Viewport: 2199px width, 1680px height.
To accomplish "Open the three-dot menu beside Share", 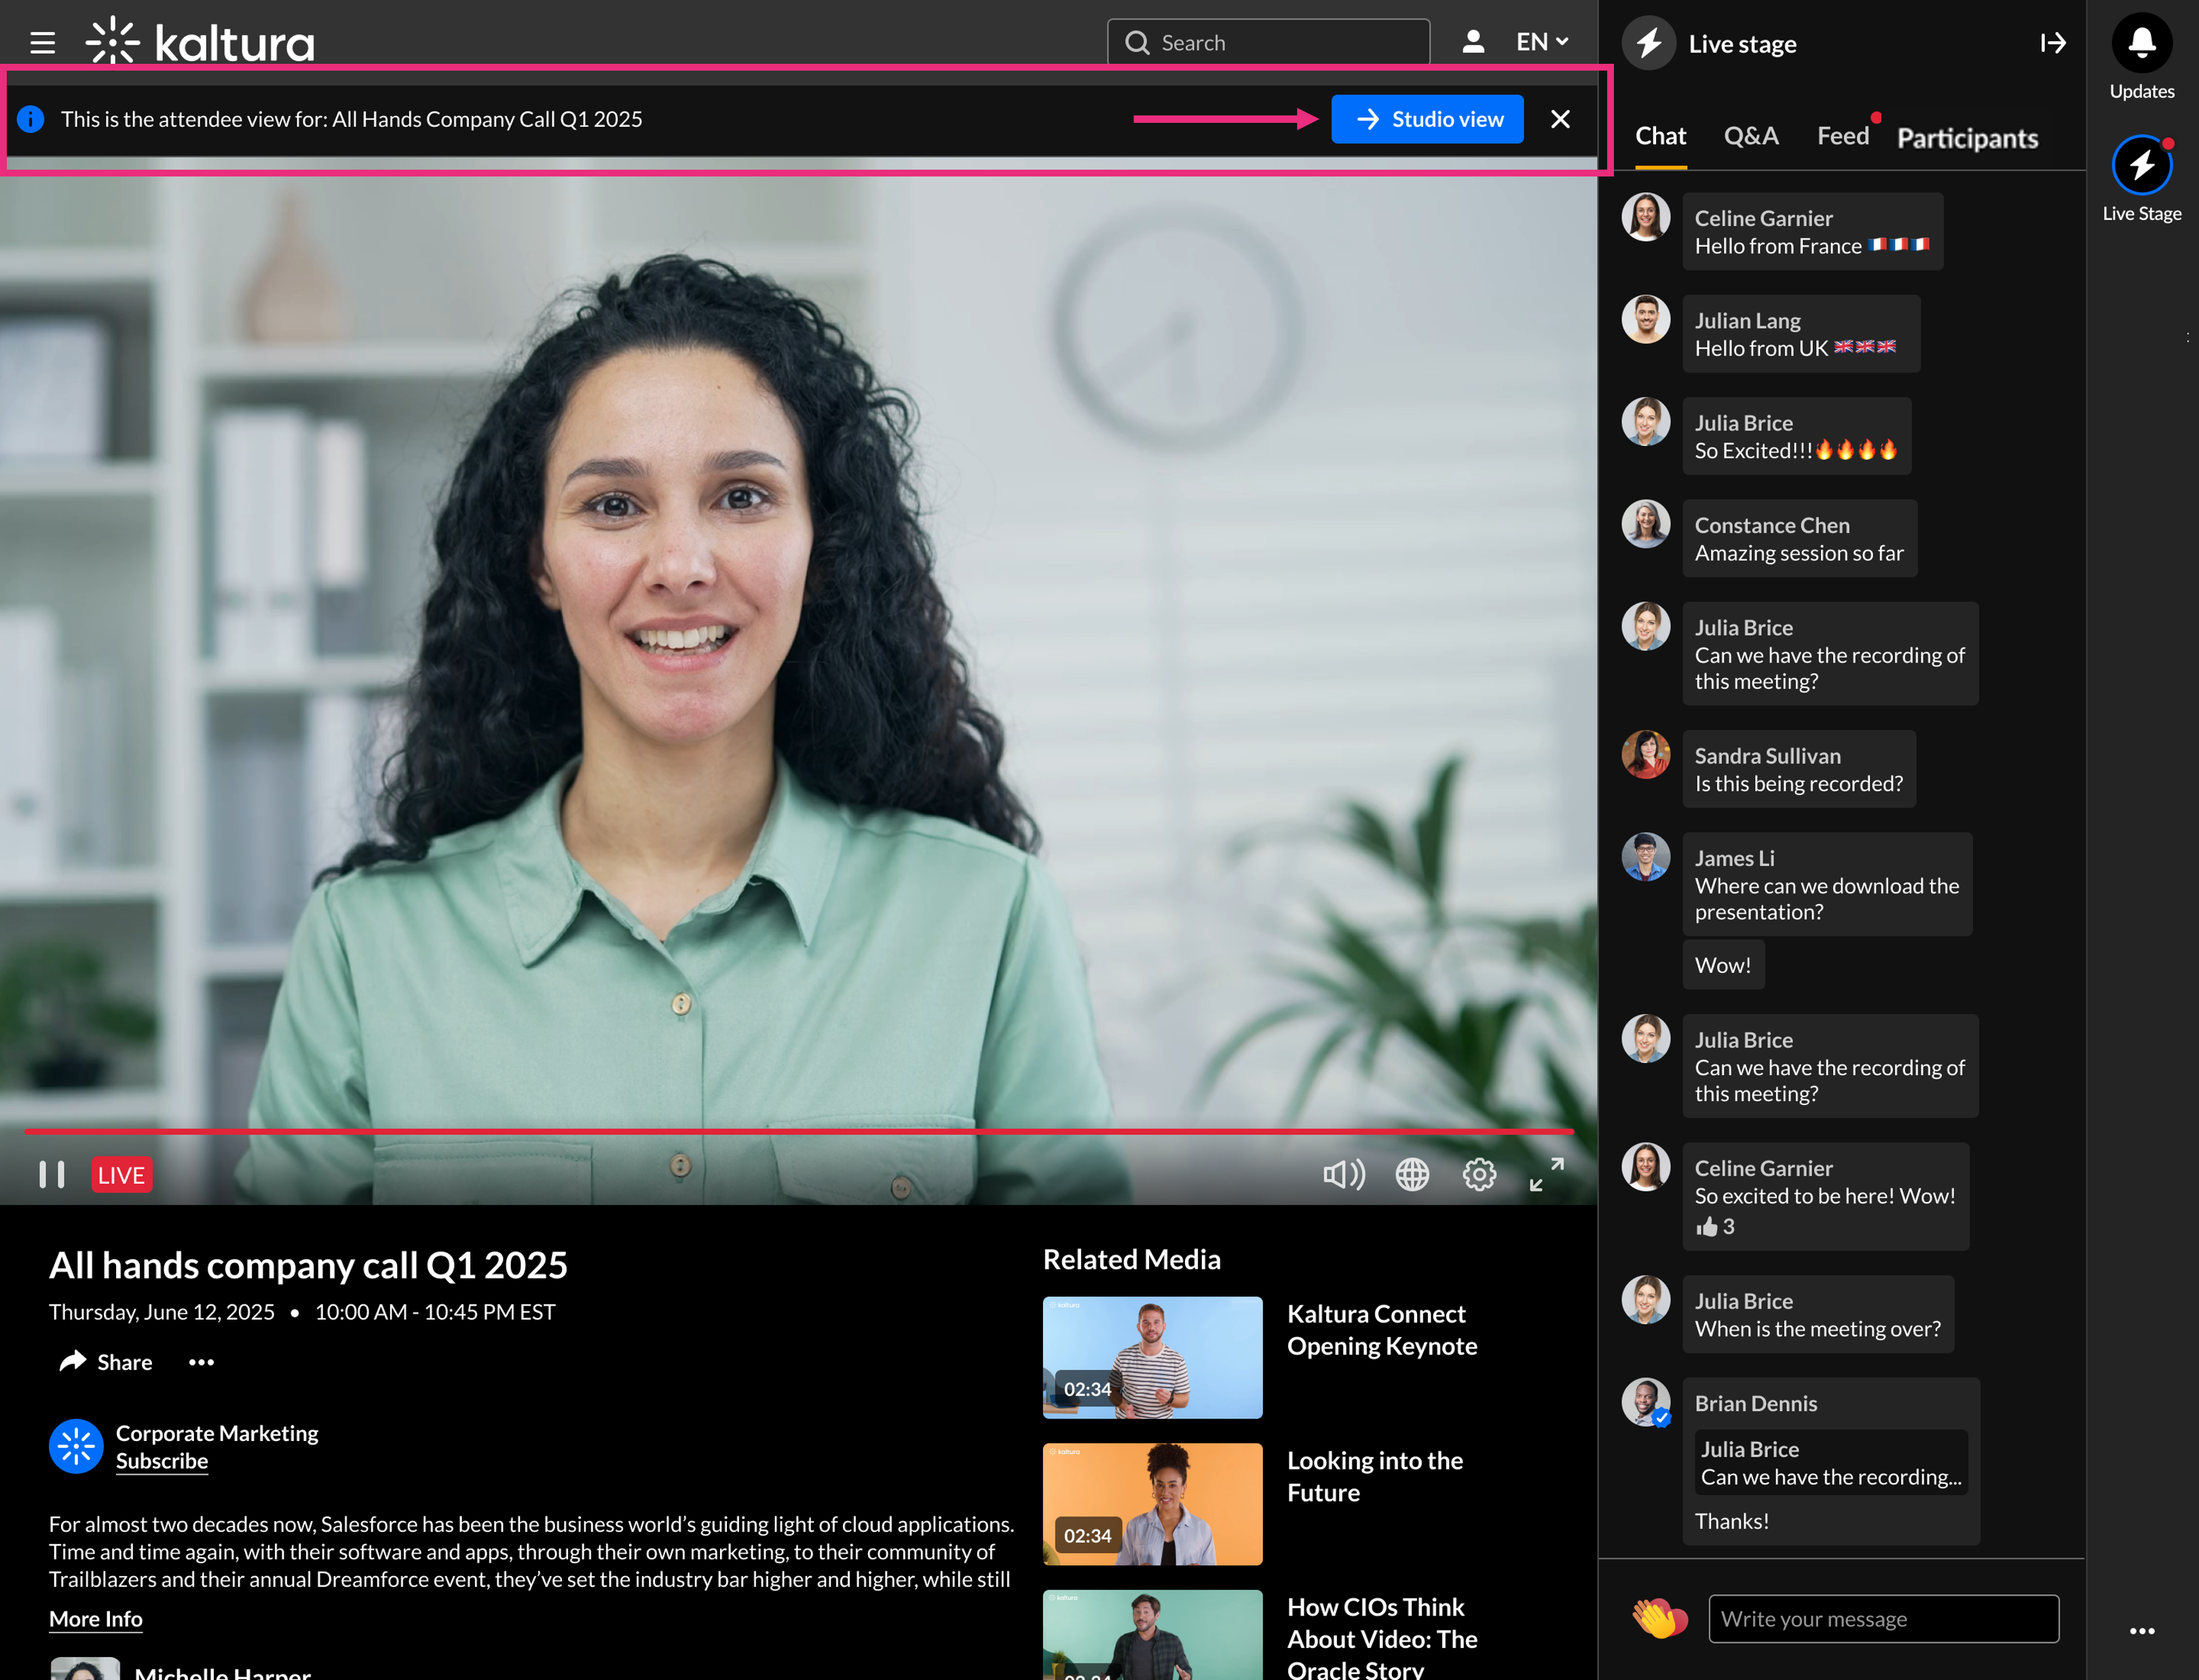I will point(201,1362).
